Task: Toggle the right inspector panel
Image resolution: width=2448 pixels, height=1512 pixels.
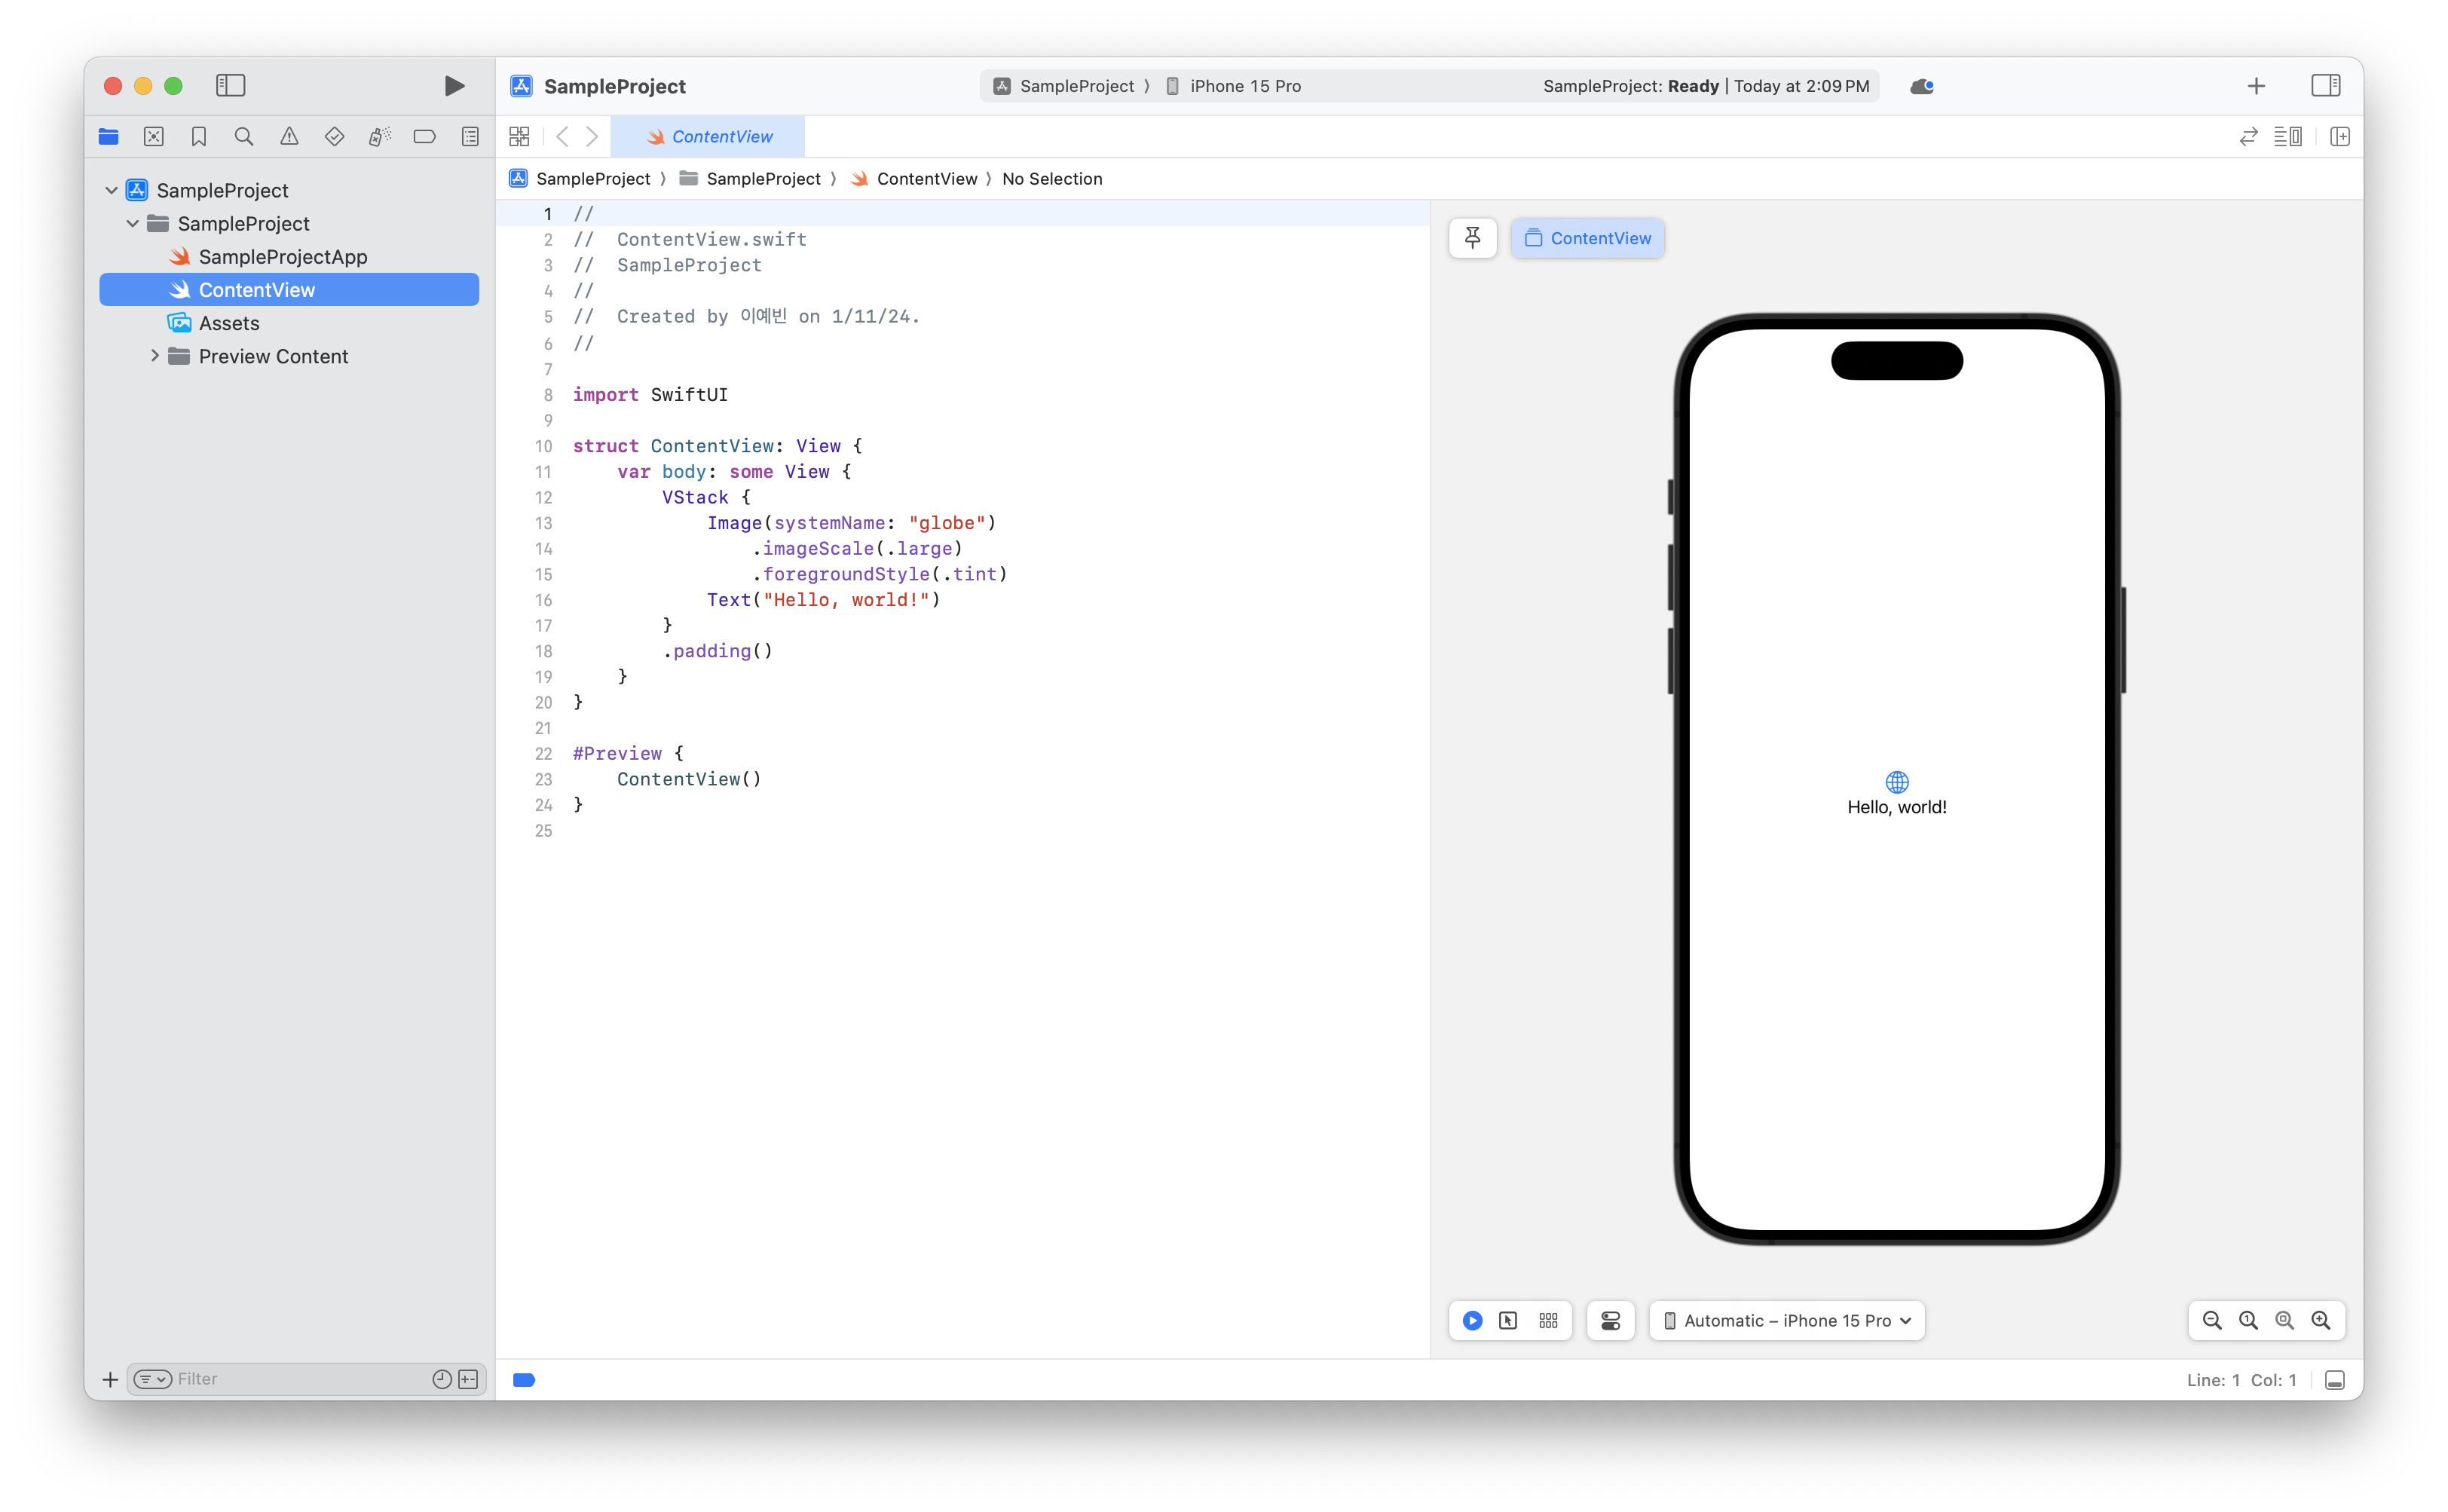Action: (2325, 86)
